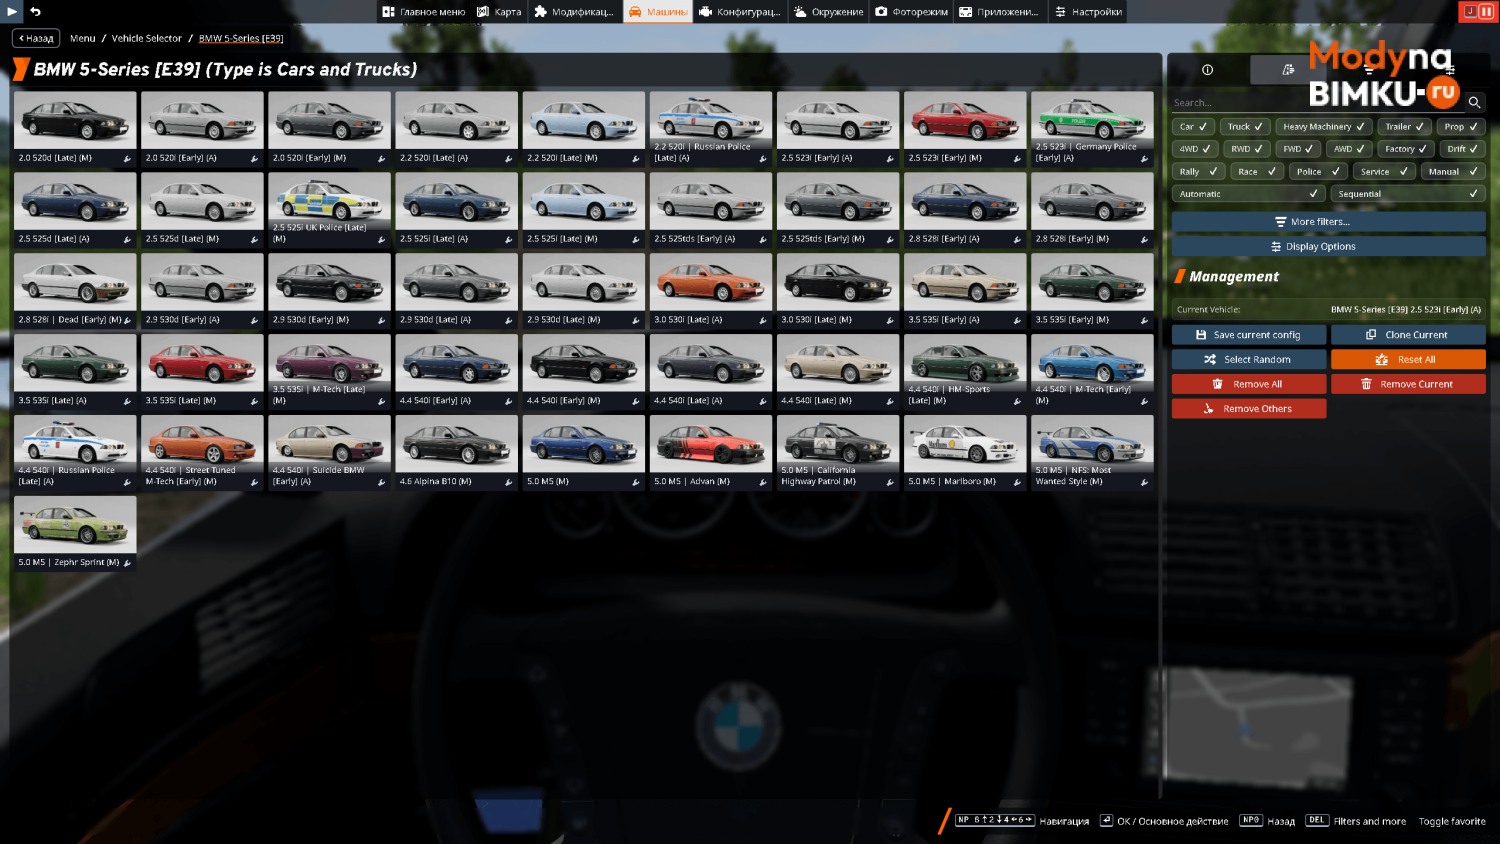Click into the Search input field
This screenshot has height=844, width=1500.
click(1317, 102)
